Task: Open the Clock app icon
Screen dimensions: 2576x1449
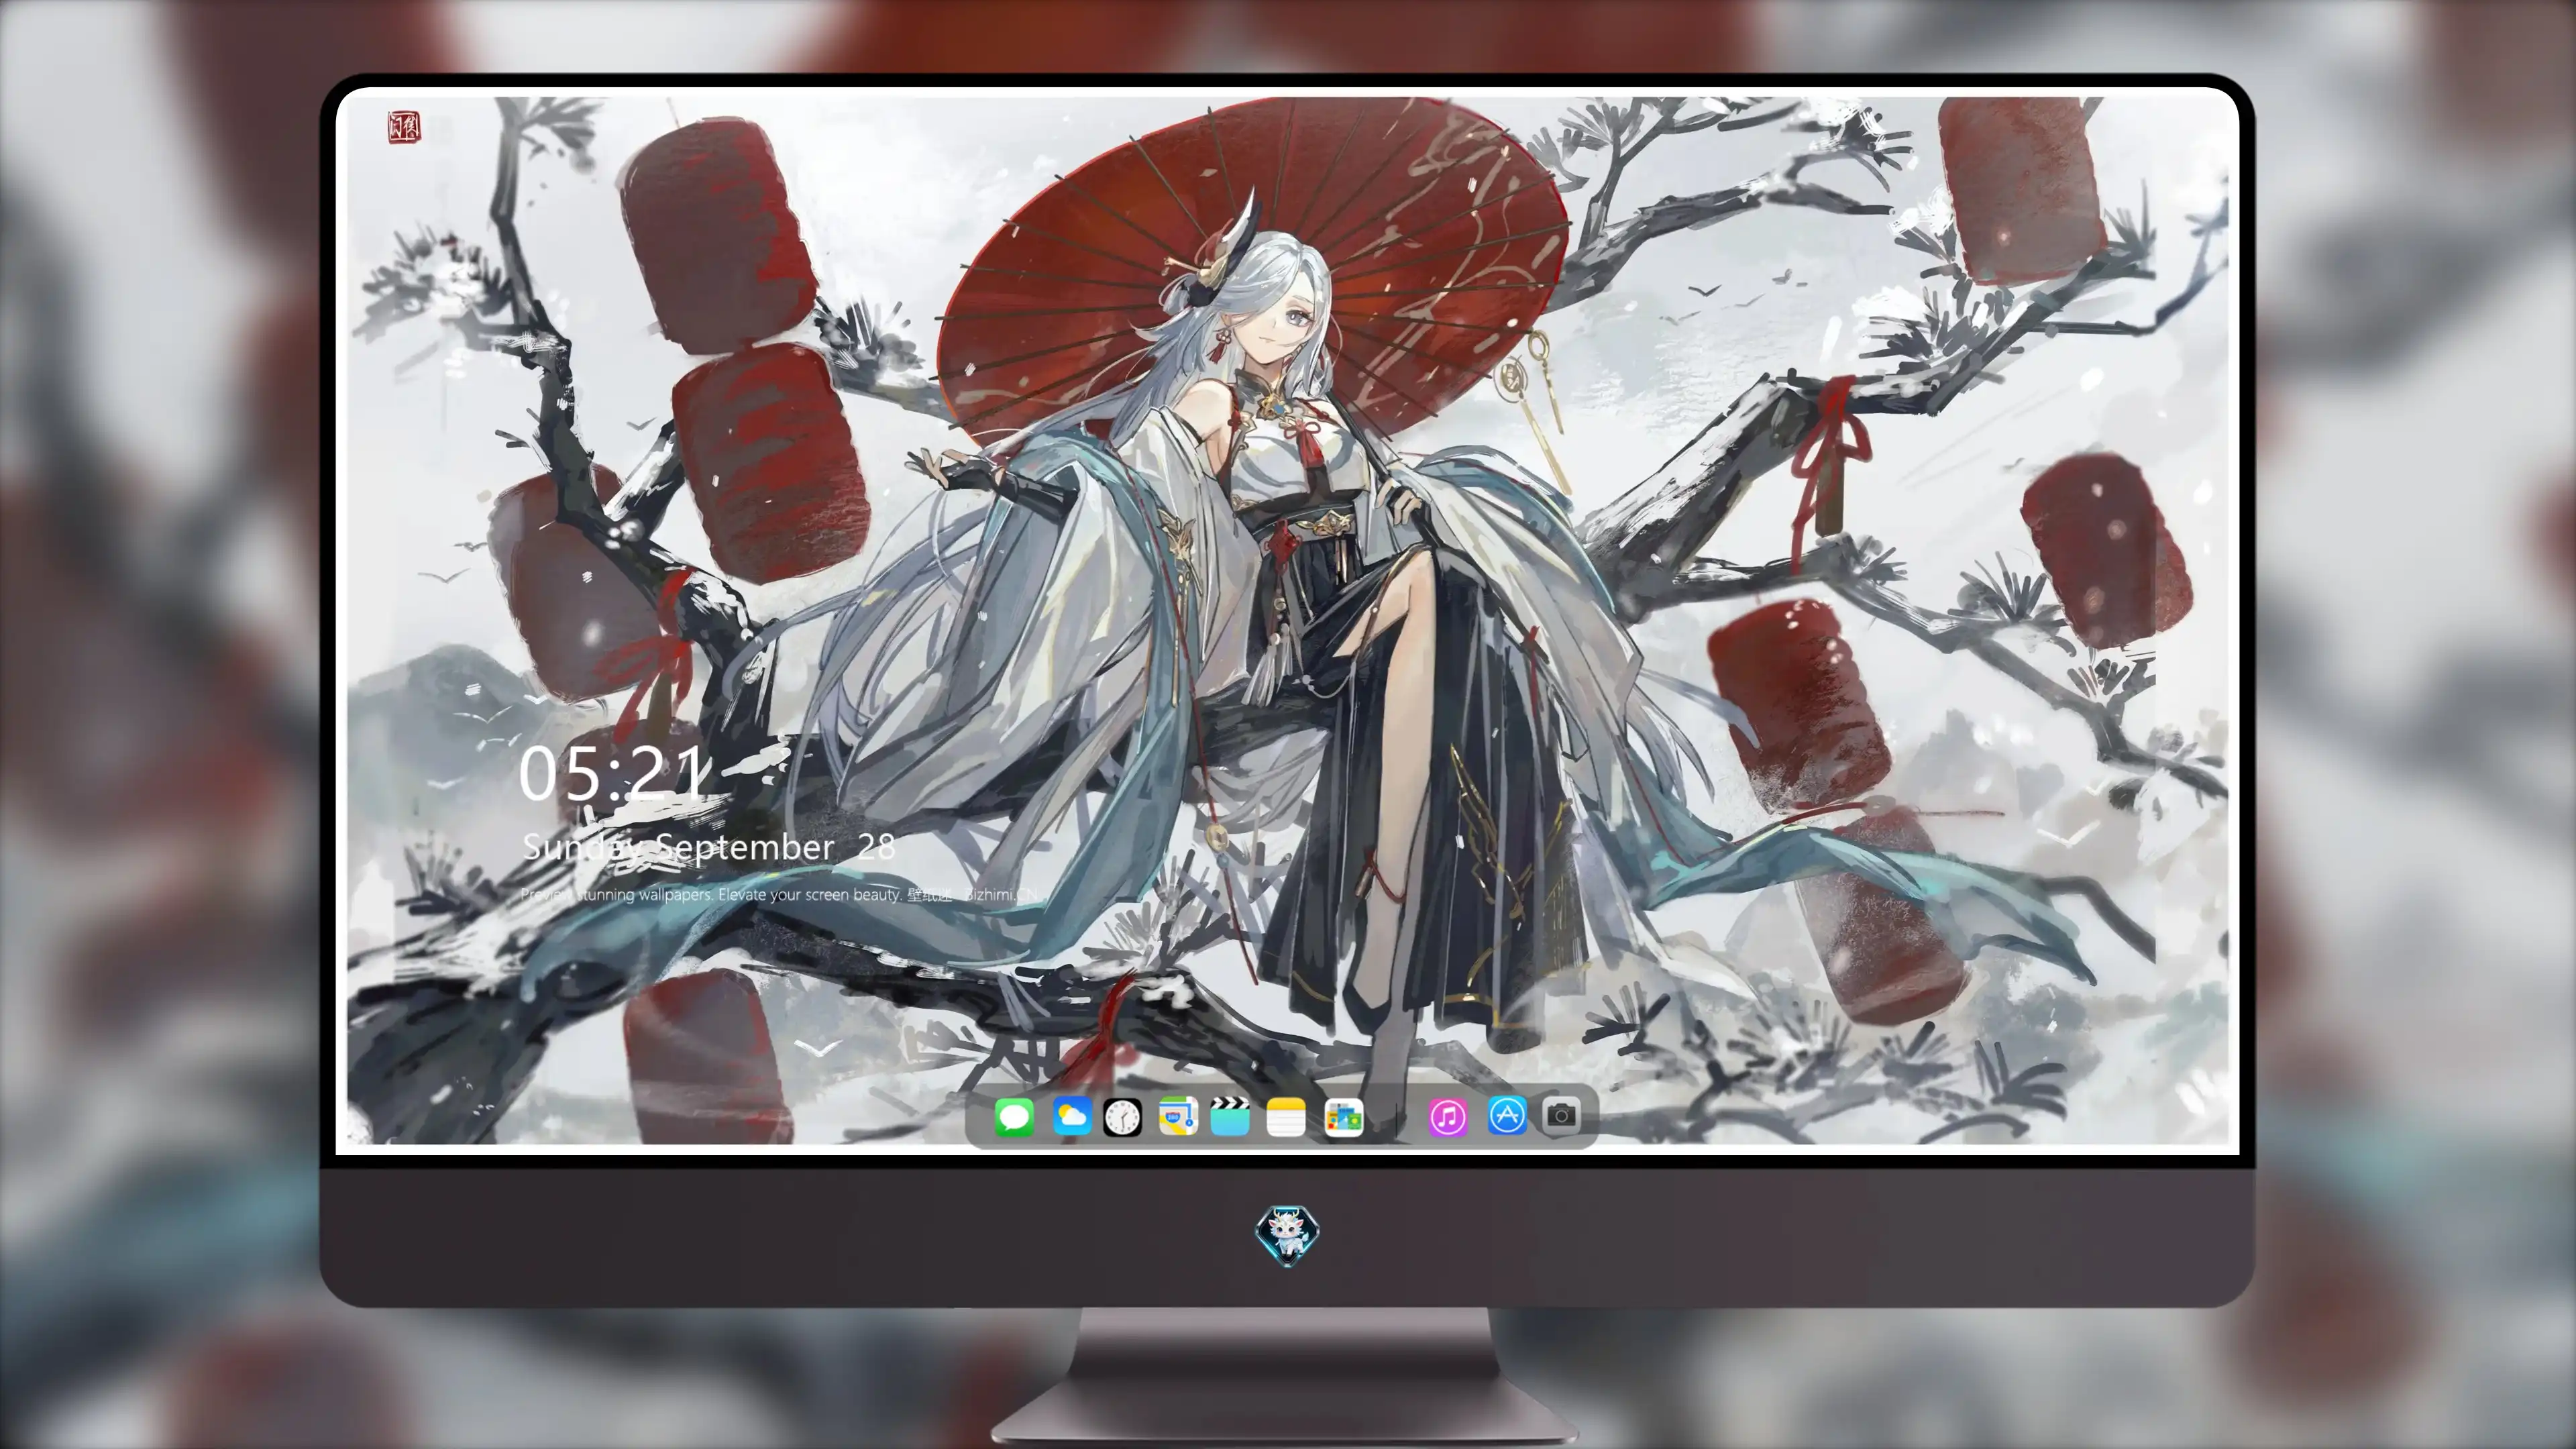Action: tap(1122, 1117)
